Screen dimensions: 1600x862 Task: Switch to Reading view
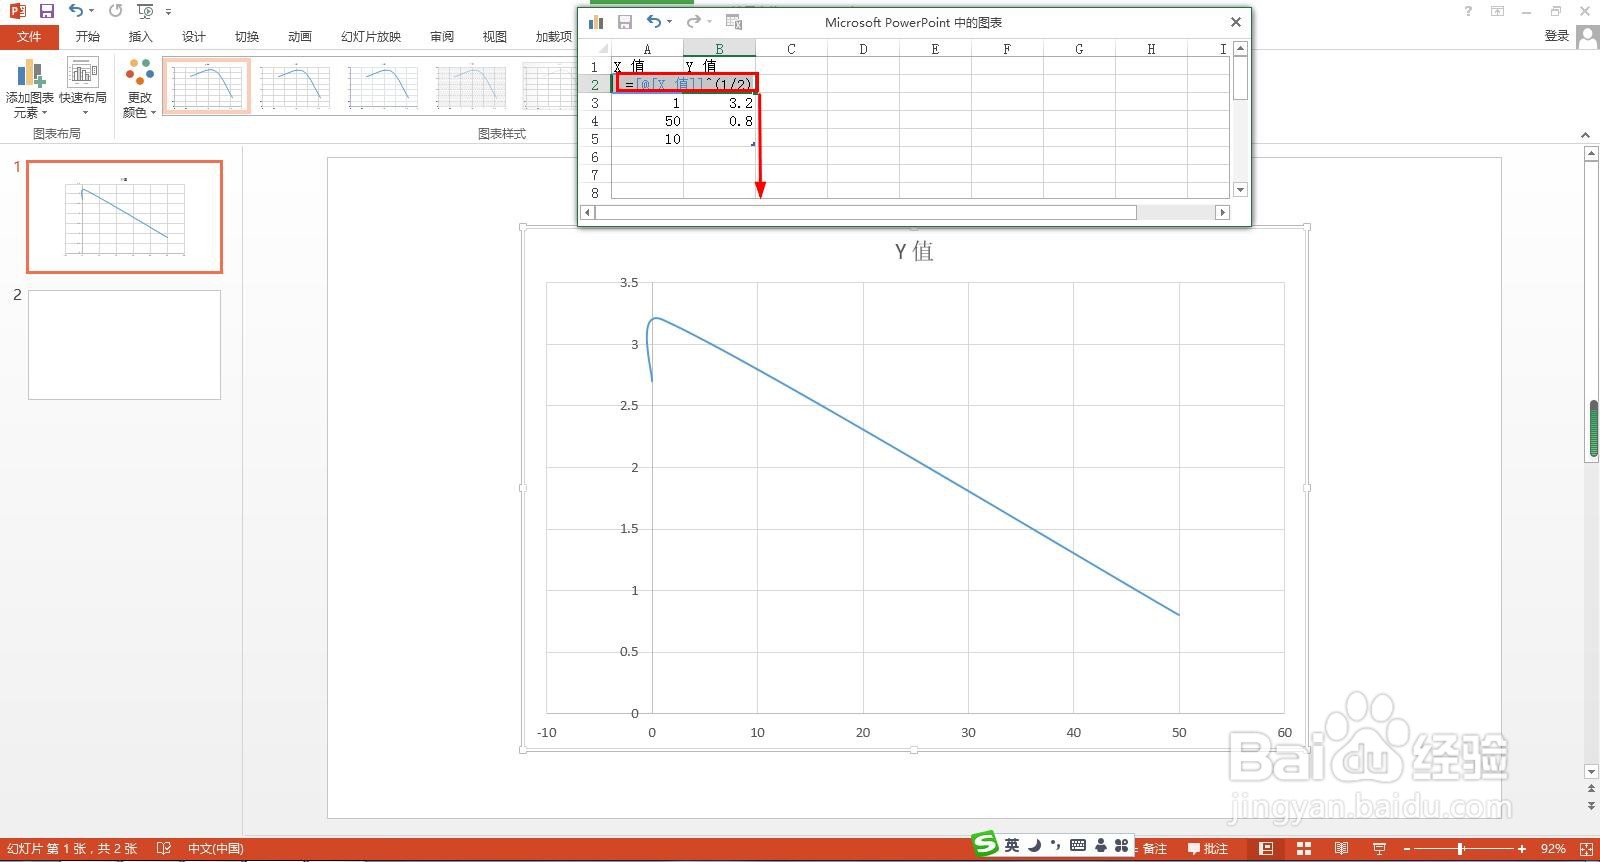point(1341,849)
